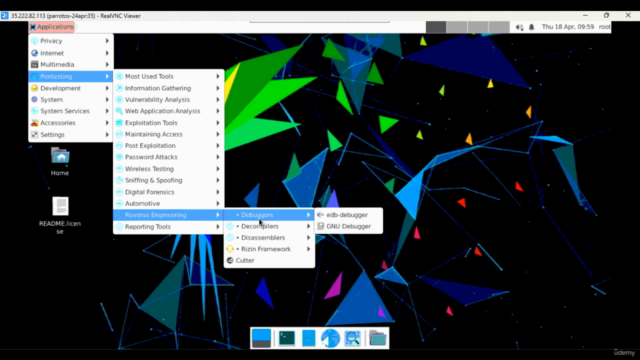Open the Accessories menu category

tap(71, 123)
